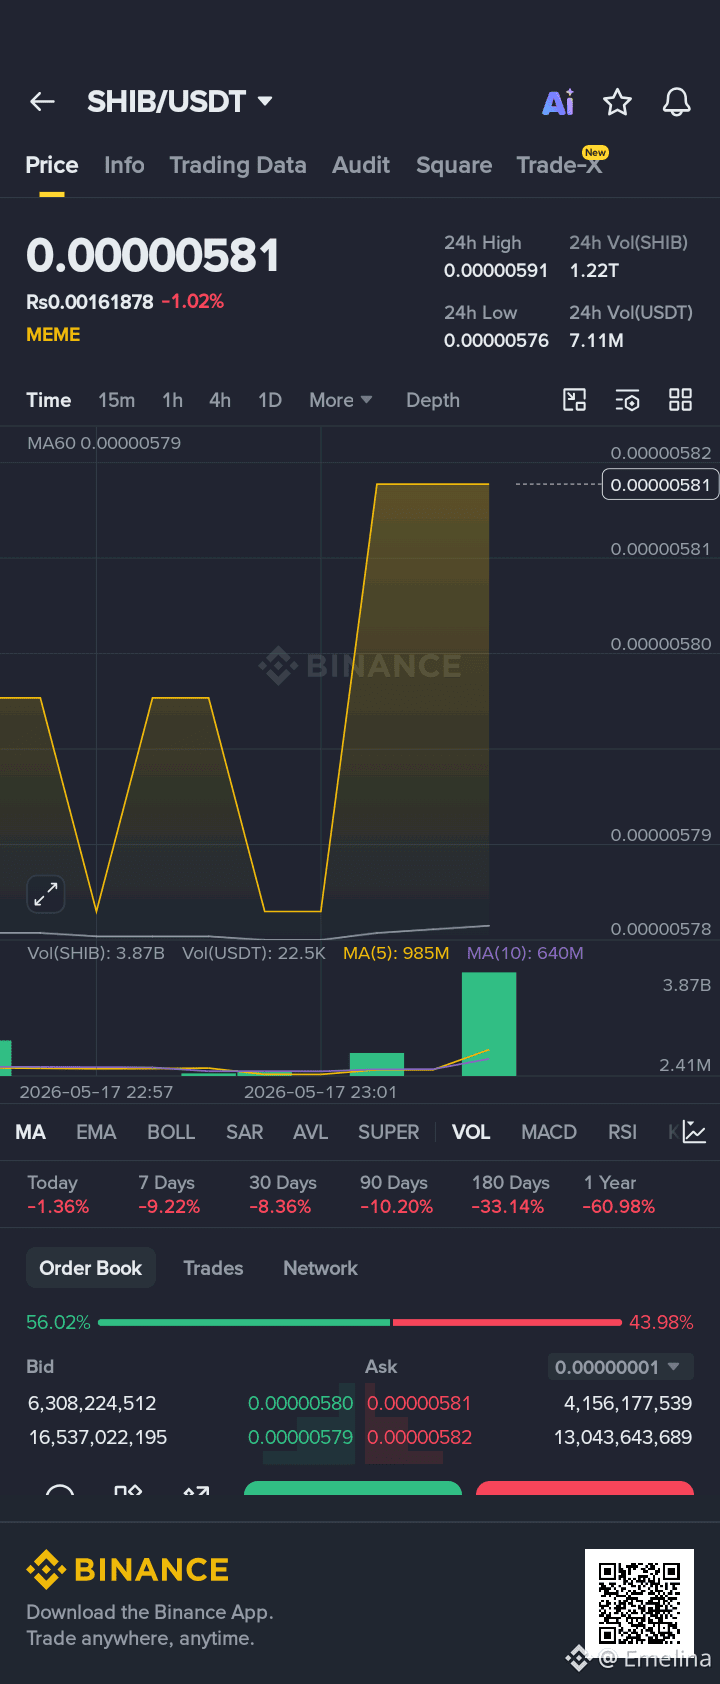Select the Order Book tab
Viewport: 720px width, 1684px height.
[91, 1268]
